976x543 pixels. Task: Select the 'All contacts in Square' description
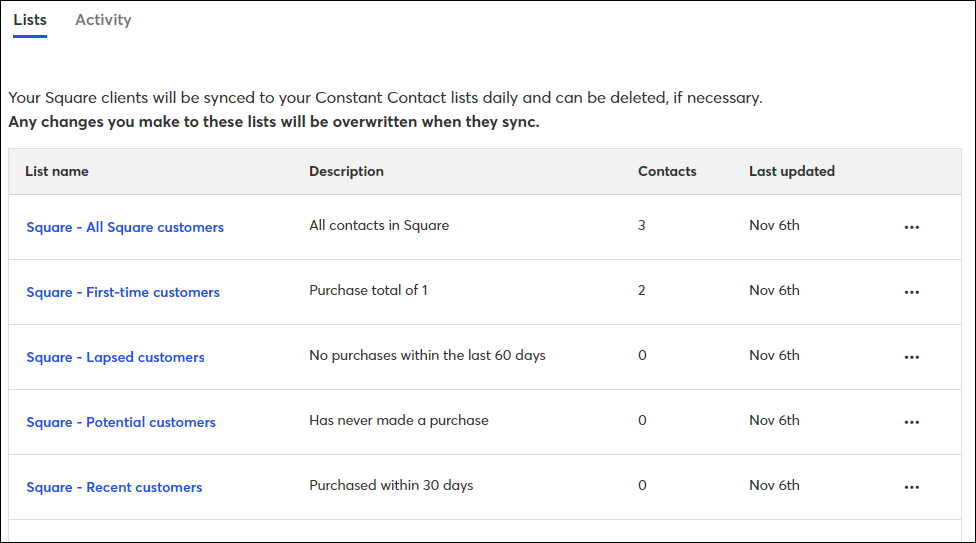click(379, 225)
